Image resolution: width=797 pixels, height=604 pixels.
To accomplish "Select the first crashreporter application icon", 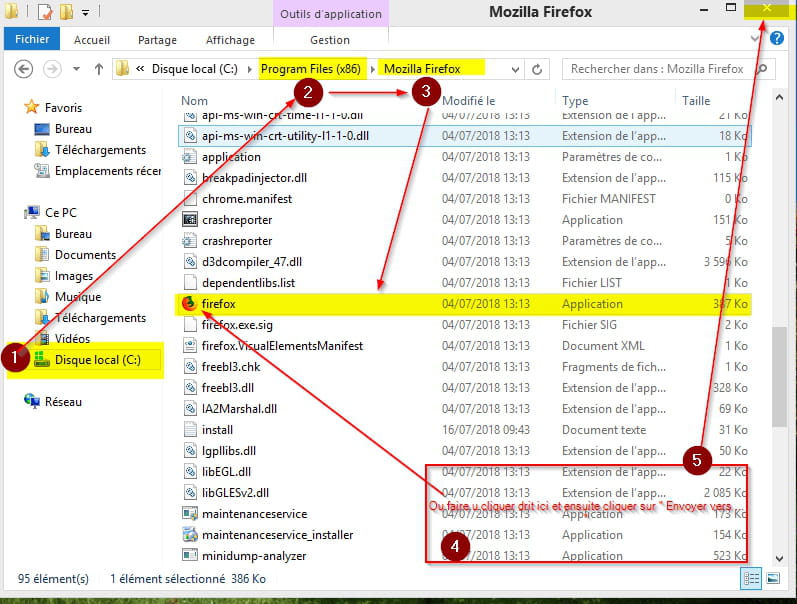I will click(x=190, y=220).
